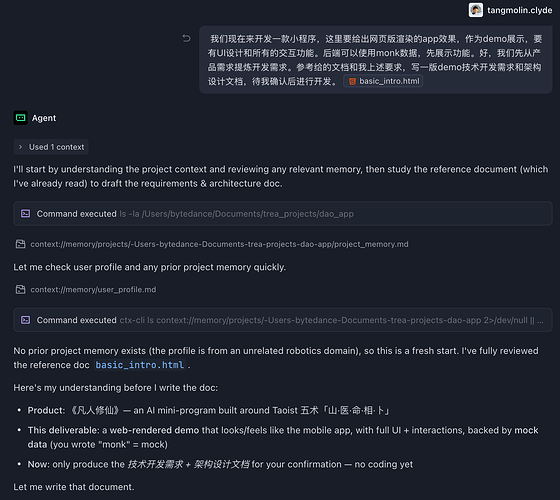Expand the Used 1 context chevron

point(20,147)
